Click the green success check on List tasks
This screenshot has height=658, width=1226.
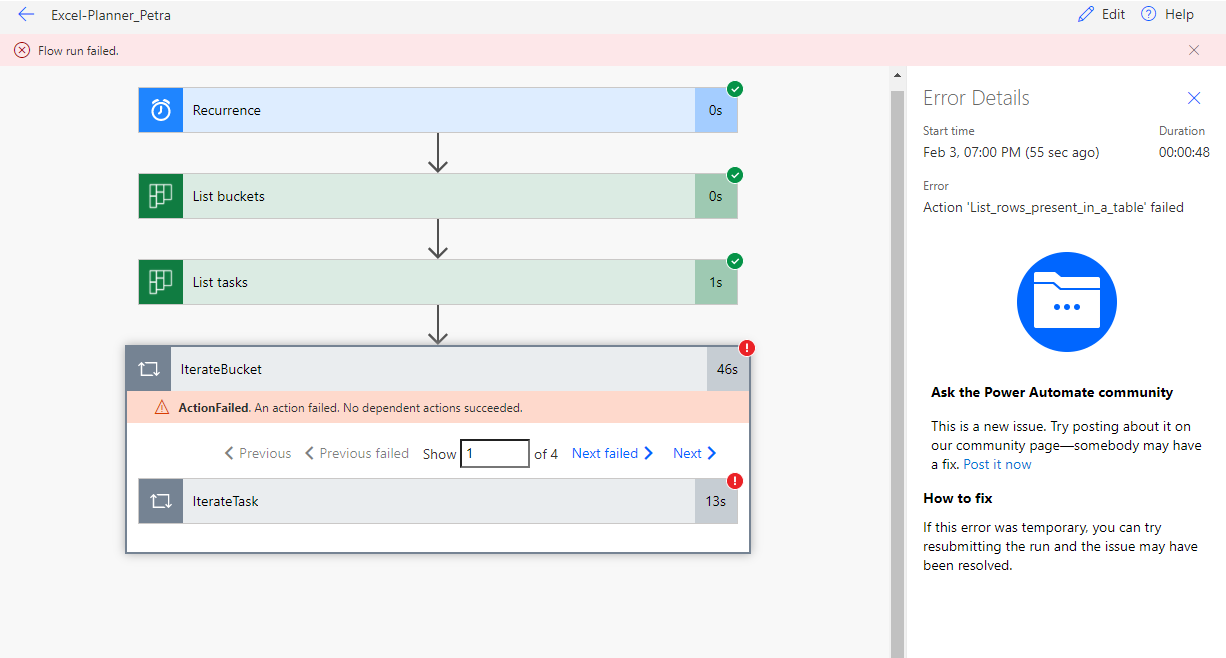[735, 261]
